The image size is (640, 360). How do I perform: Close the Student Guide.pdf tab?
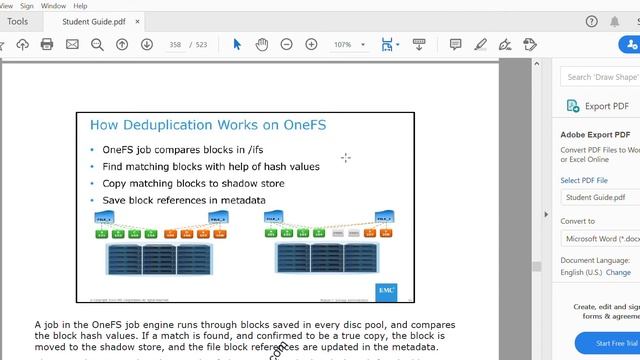tap(137, 22)
